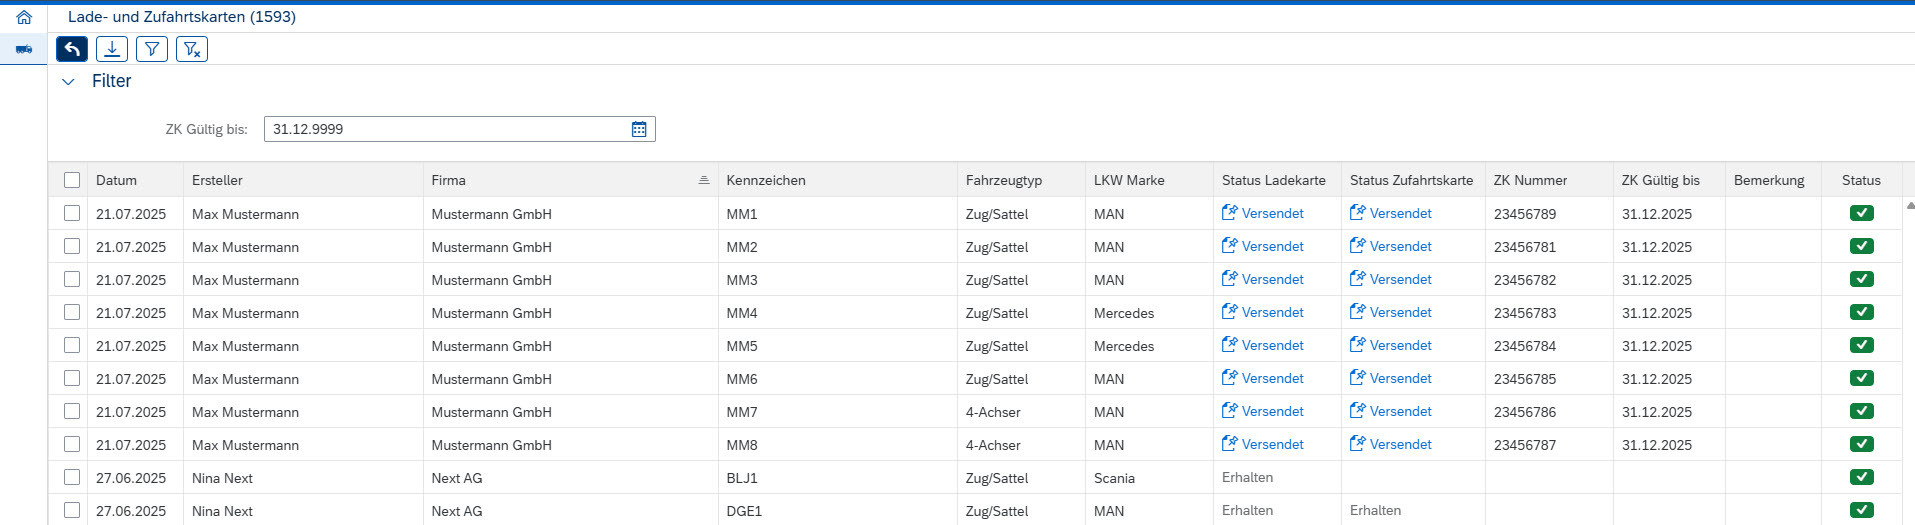Select the checkbox for the MM3 row

[x=72, y=279]
